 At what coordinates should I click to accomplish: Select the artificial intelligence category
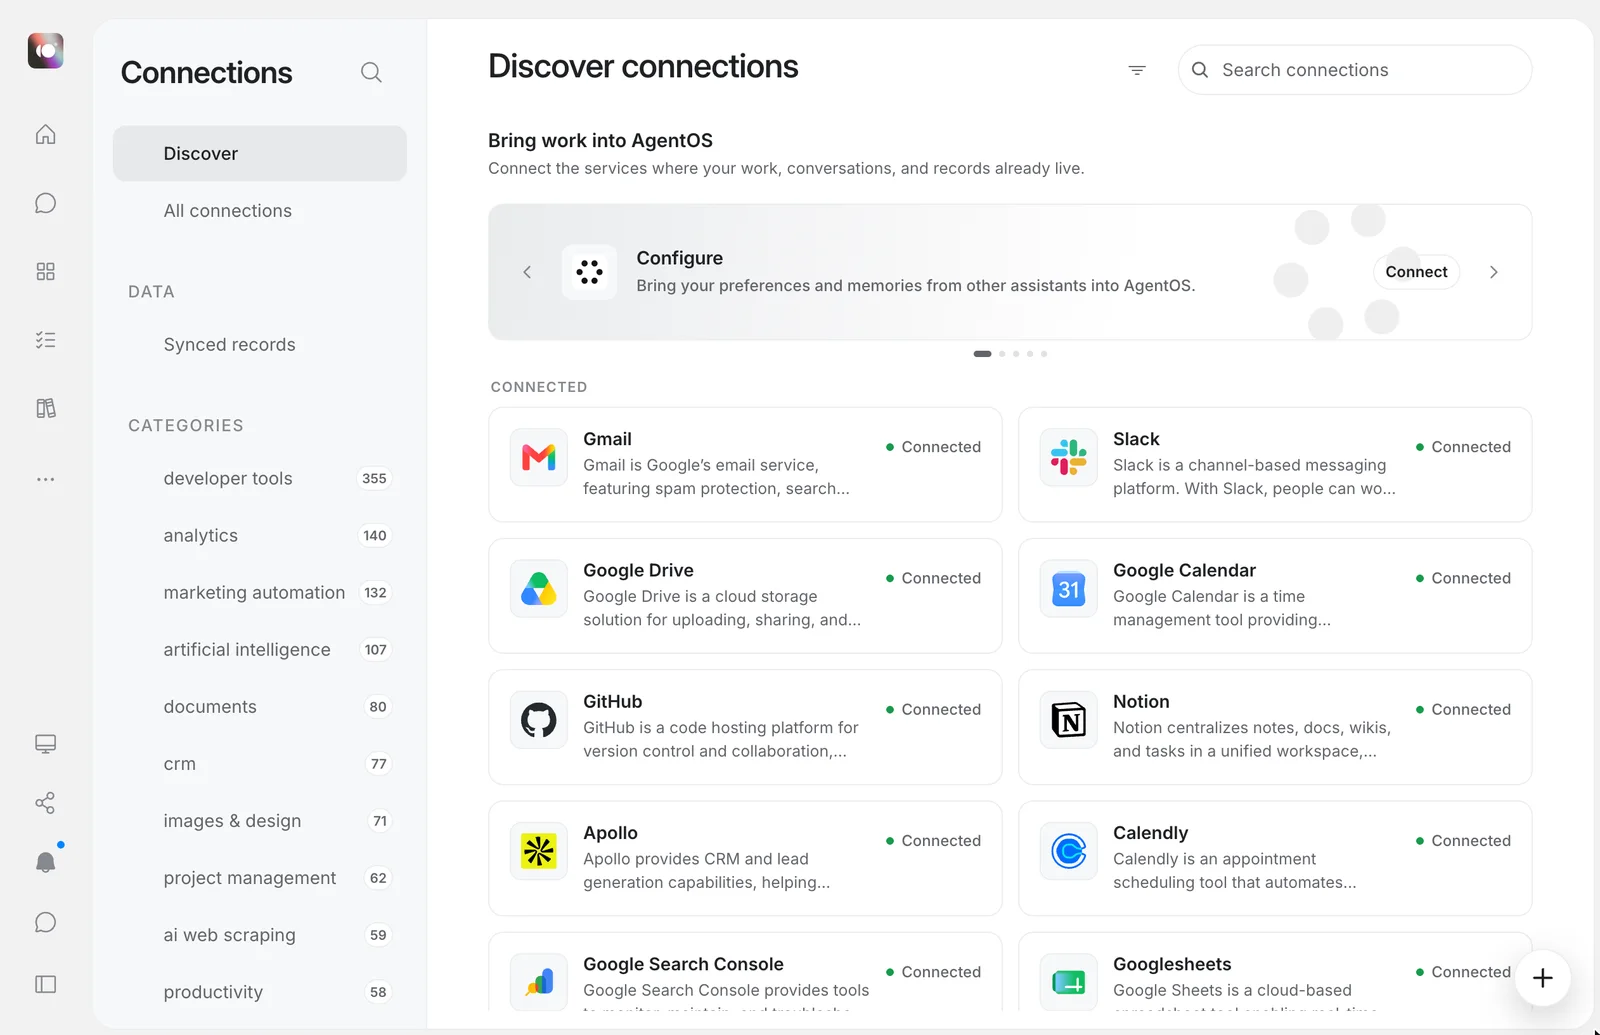click(x=260, y=650)
